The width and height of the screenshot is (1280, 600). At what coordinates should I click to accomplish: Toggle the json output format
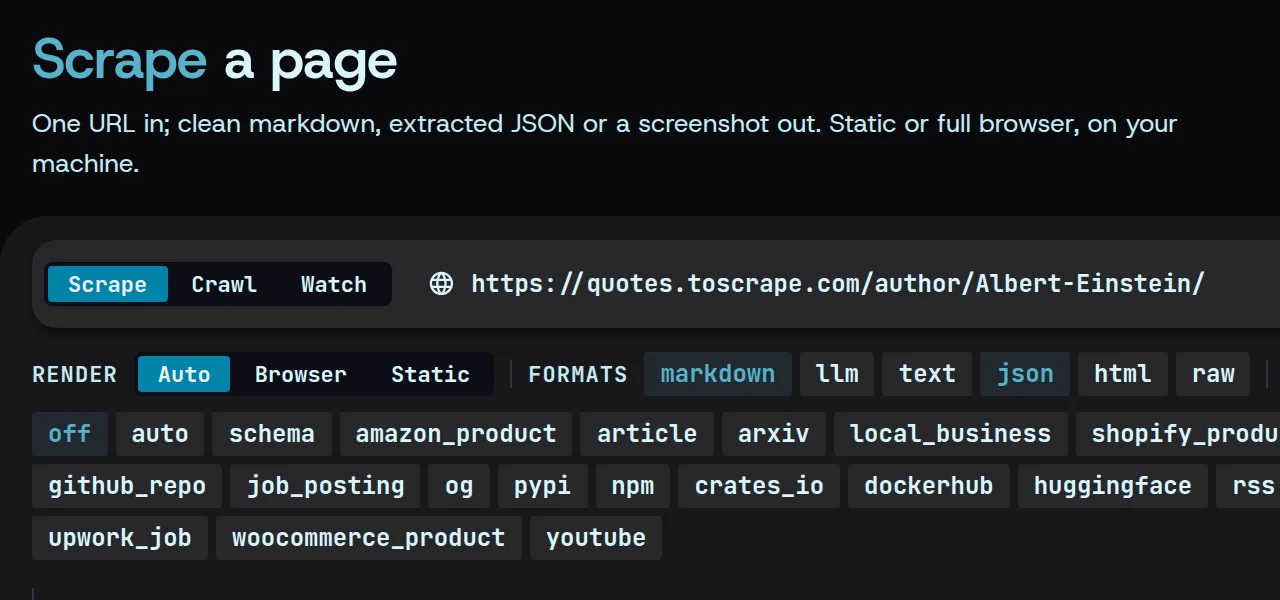click(x=1025, y=374)
